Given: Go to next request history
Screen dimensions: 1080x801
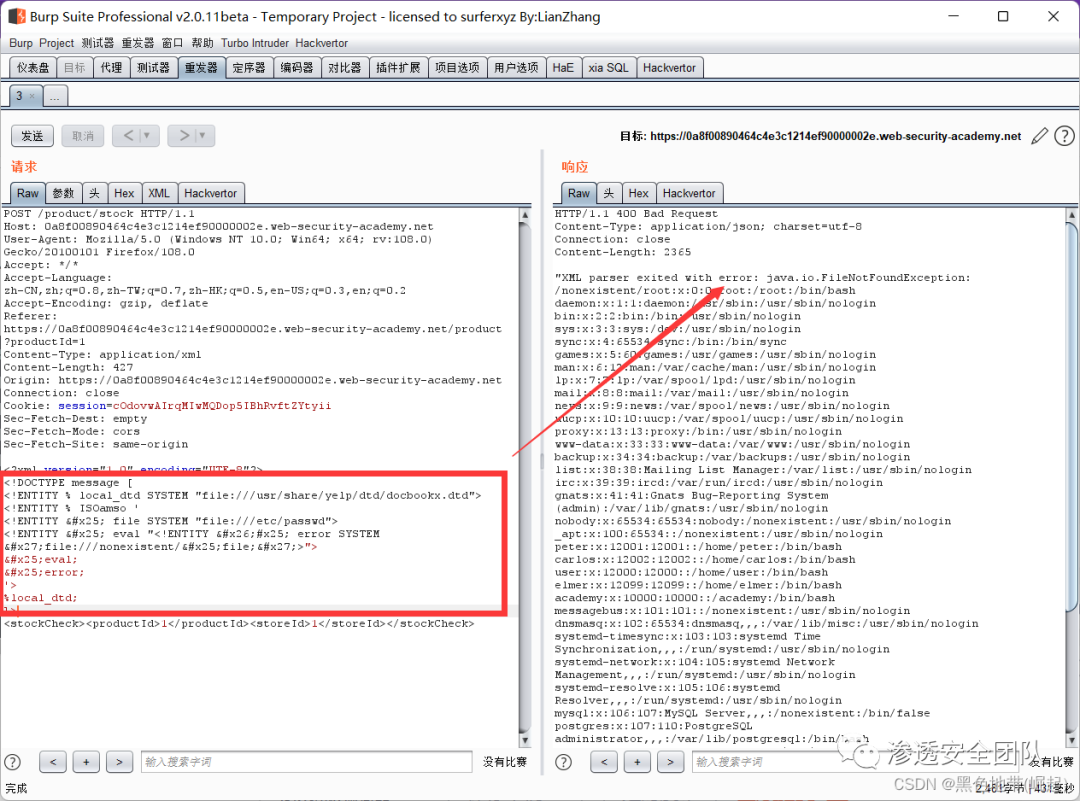Looking at the screenshot, I should point(184,136).
